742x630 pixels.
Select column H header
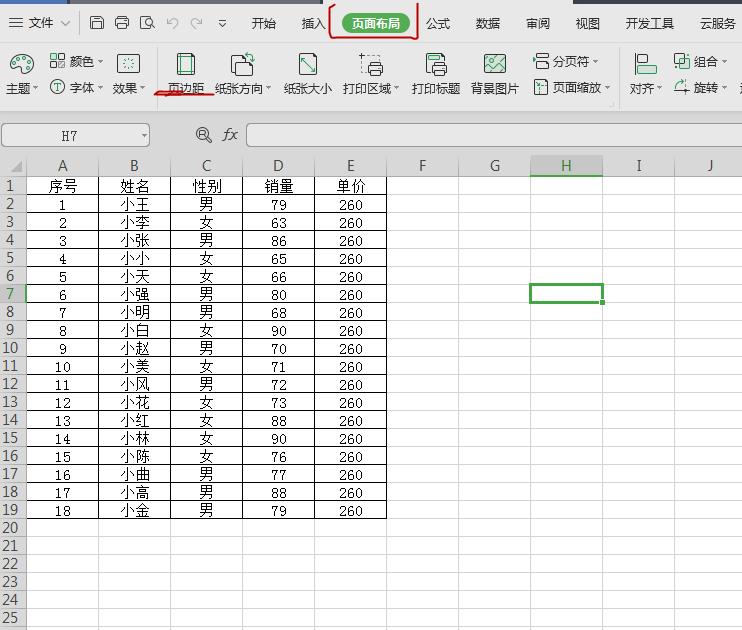pos(566,166)
